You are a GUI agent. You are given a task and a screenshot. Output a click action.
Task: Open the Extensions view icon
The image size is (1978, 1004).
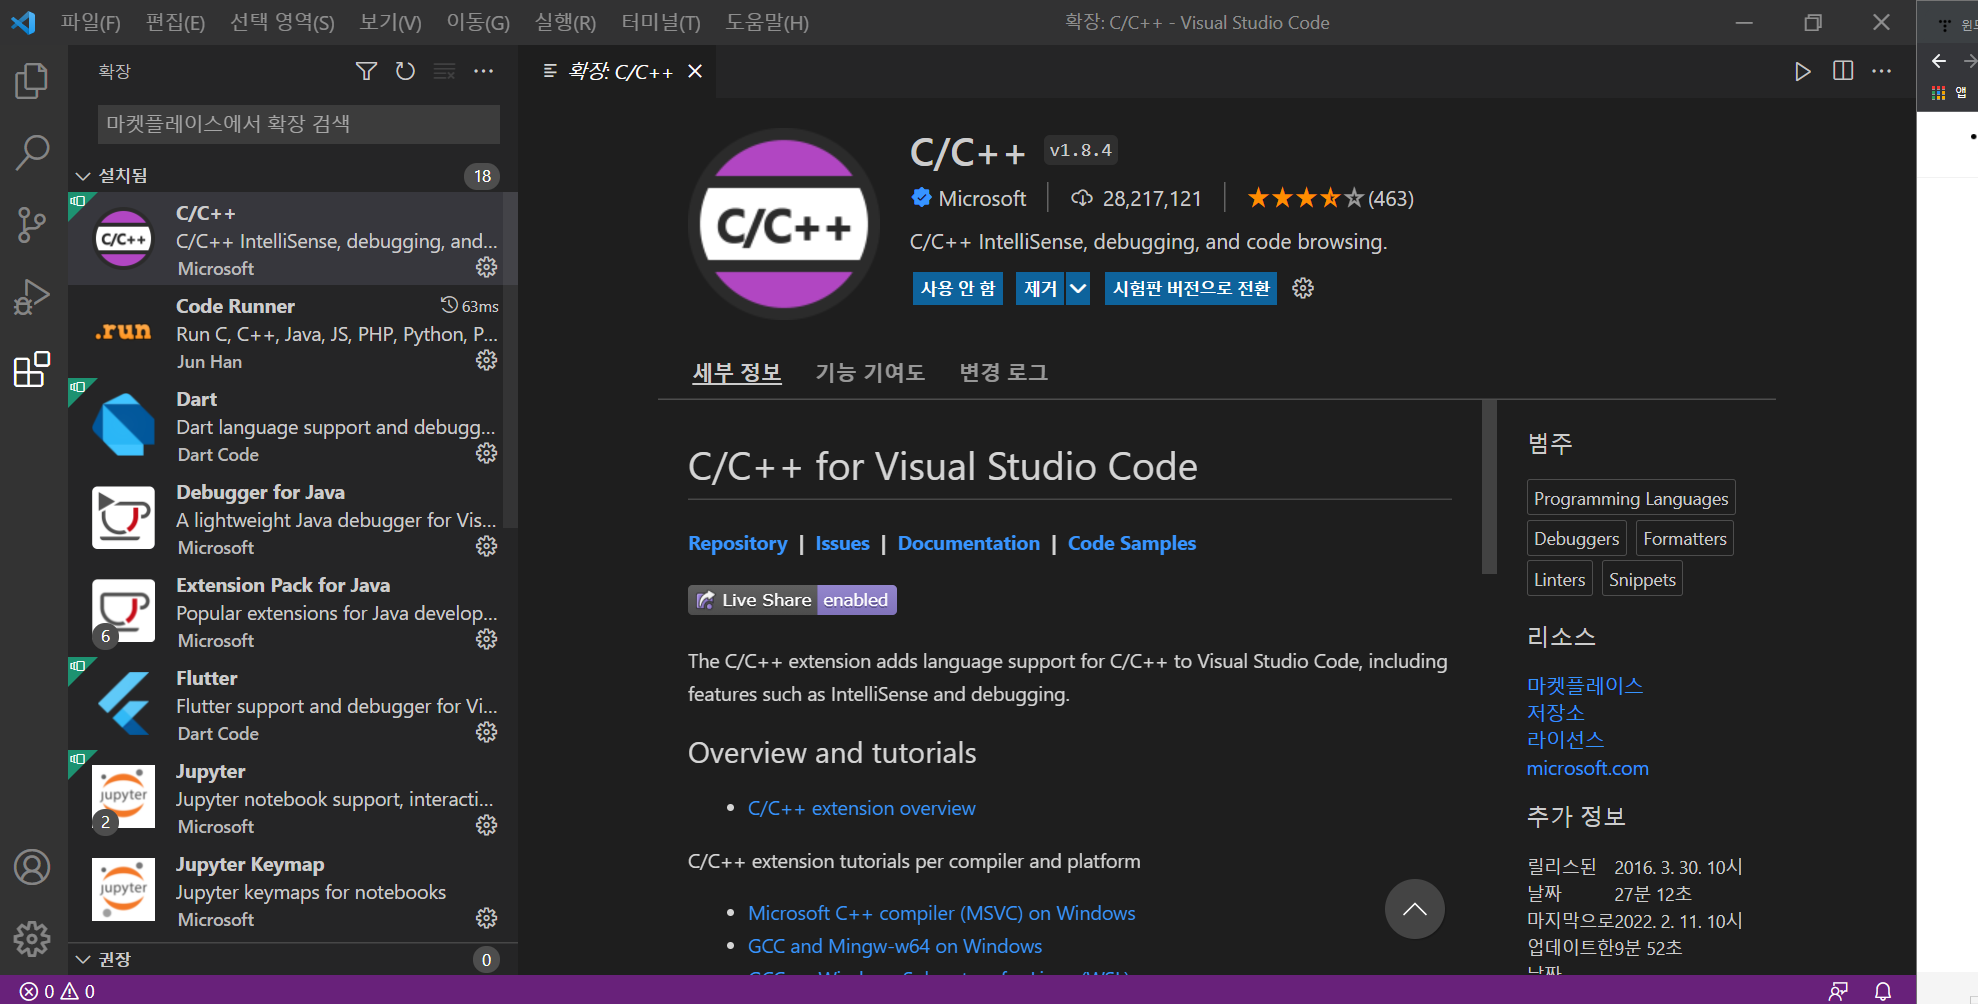point(32,369)
